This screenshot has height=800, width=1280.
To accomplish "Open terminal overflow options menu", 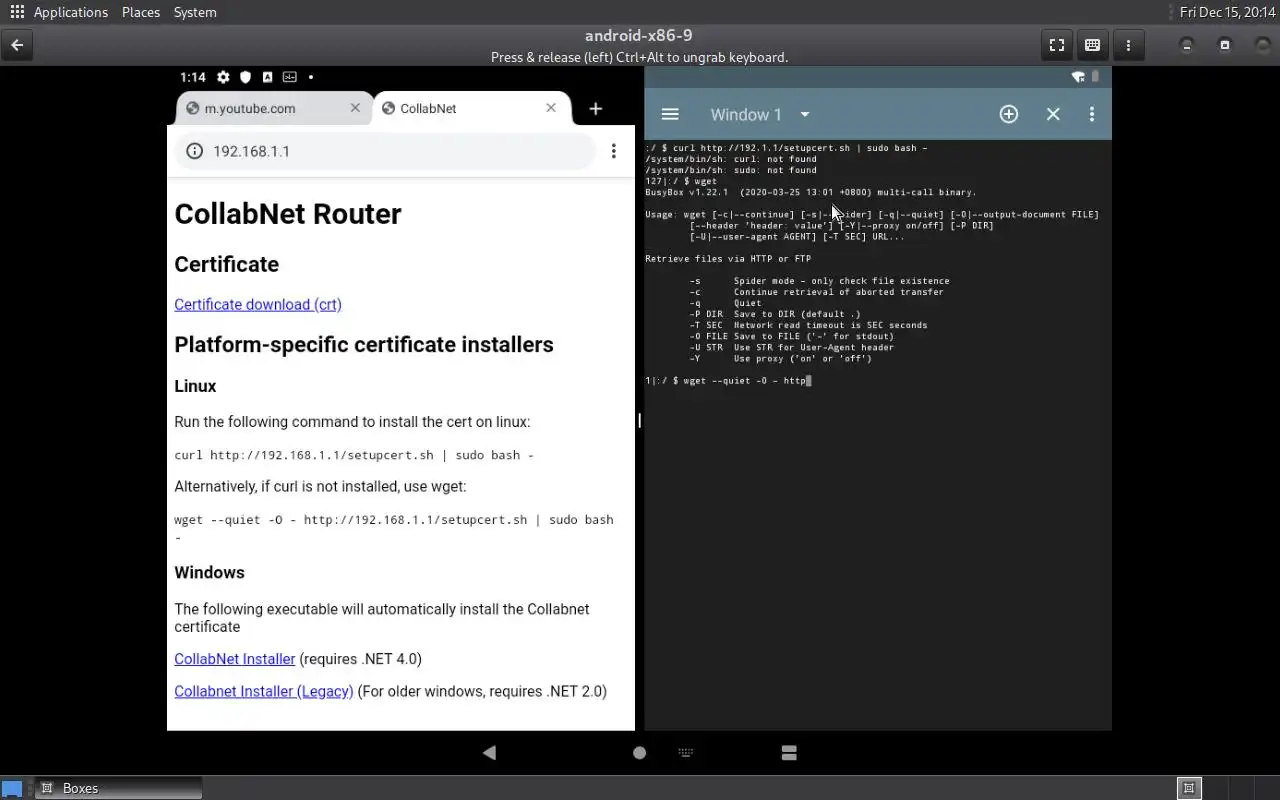I will pos(1092,114).
